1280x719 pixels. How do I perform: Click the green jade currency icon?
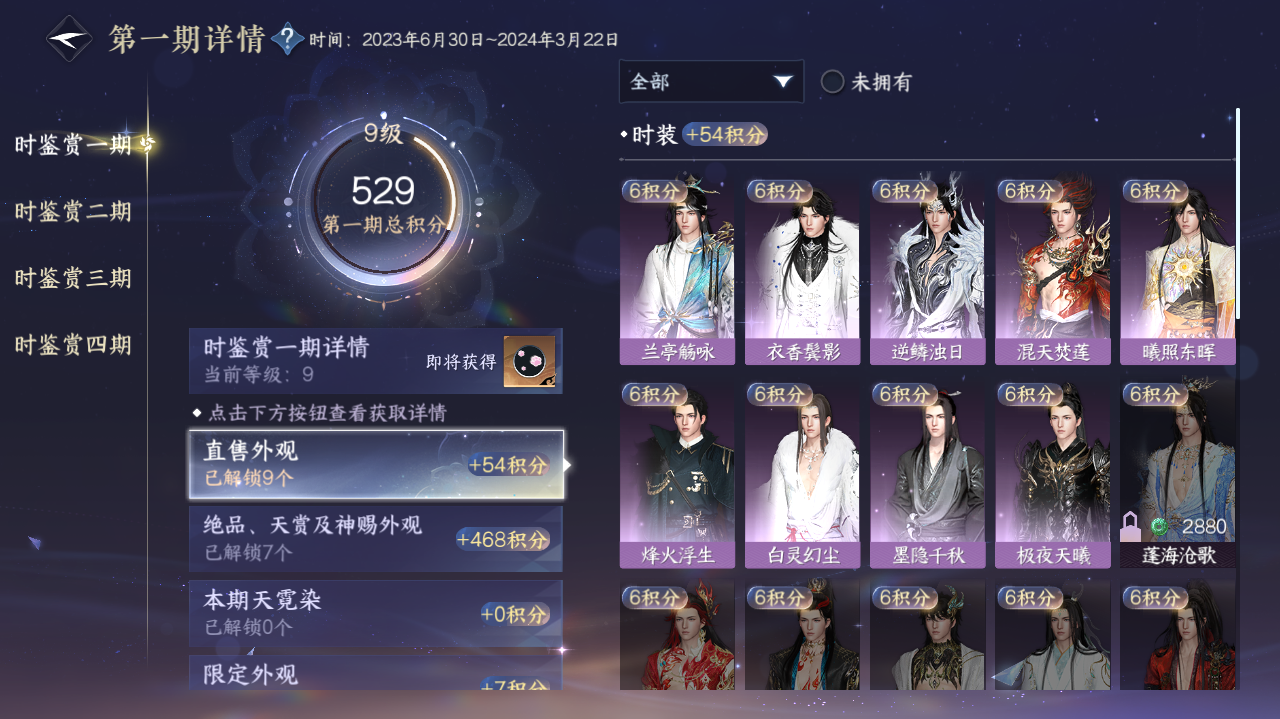point(1159,527)
